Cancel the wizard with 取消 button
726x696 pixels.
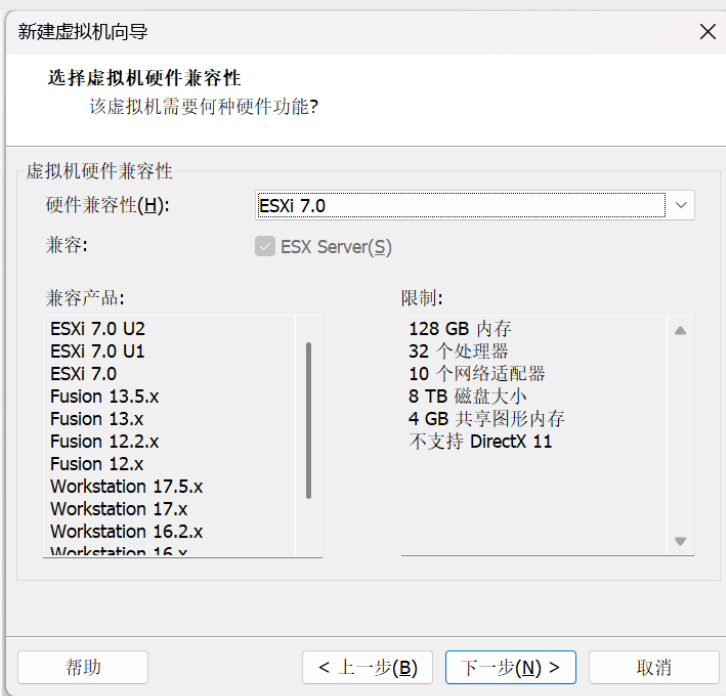[x=654, y=667]
